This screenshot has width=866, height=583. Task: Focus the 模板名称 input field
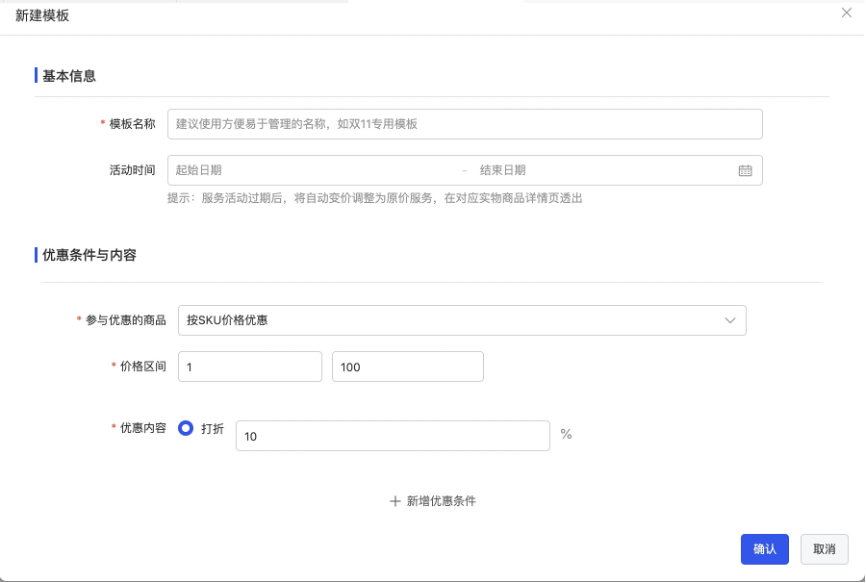(464, 124)
